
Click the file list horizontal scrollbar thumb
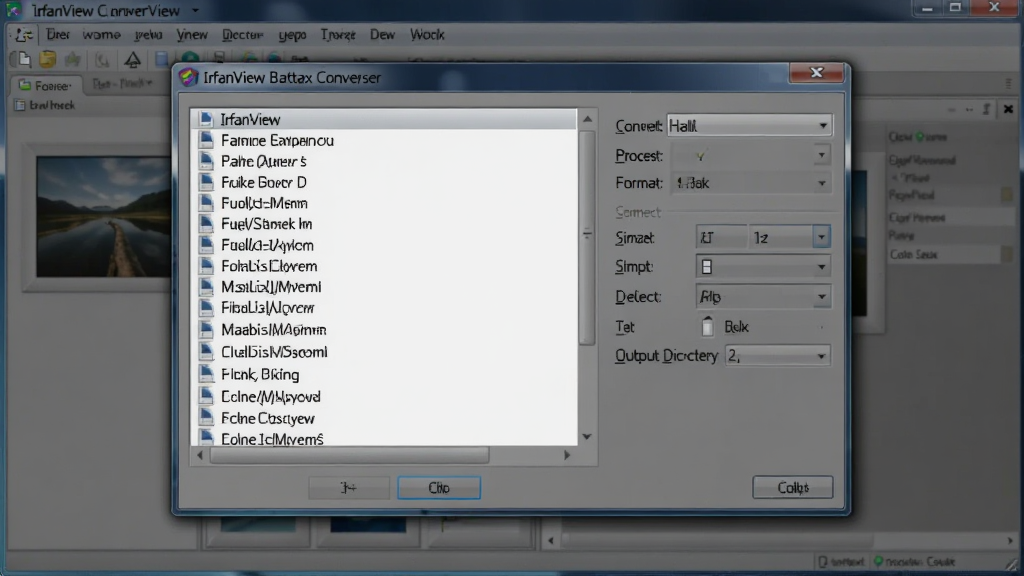[x=349, y=455]
